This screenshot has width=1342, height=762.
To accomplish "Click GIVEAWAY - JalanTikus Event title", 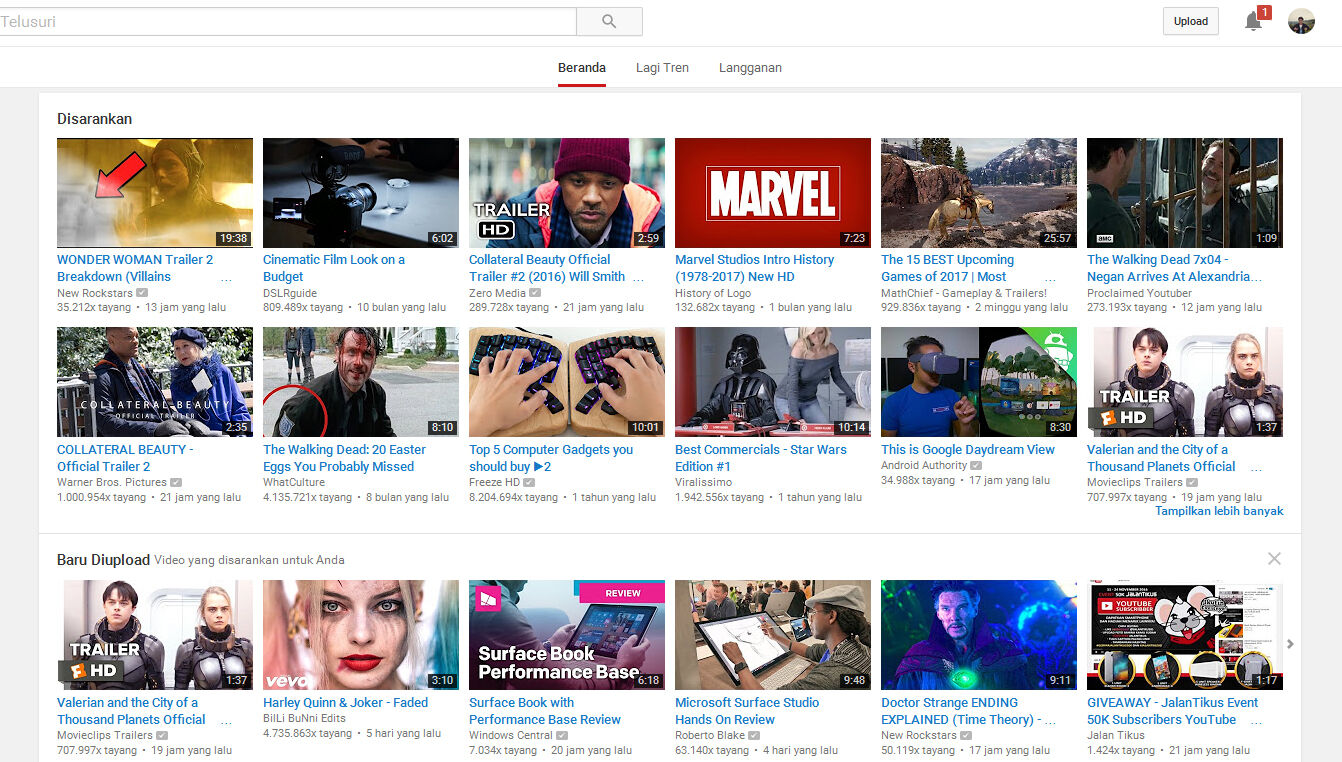I will [x=1173, y=711].
